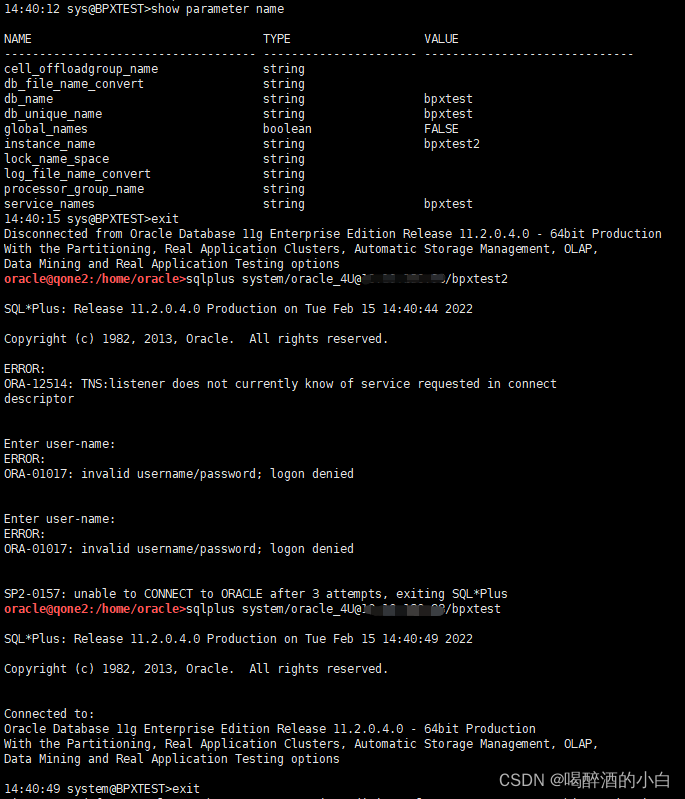Click the instance_name parameter name

pyautogui.click(x=50, y=144)
